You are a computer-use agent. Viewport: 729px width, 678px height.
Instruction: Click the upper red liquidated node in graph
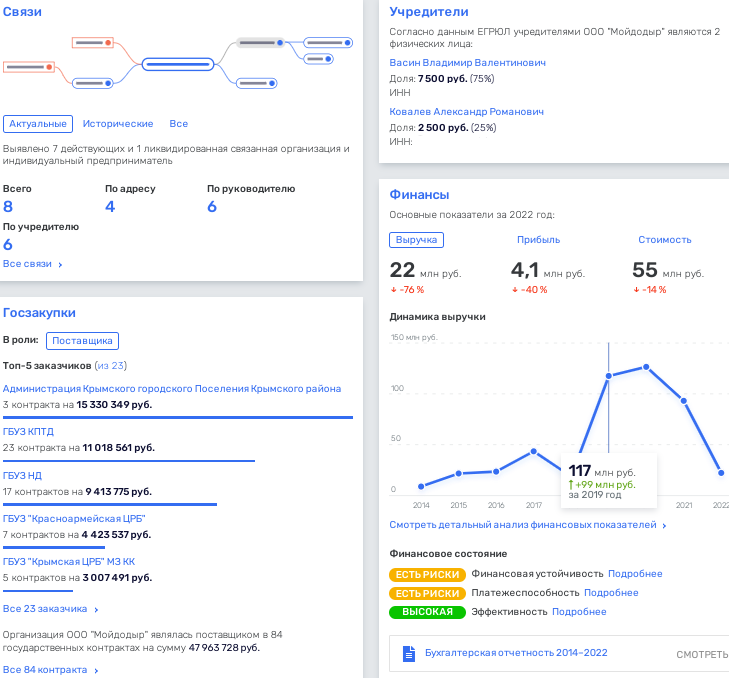pos(93,43)
